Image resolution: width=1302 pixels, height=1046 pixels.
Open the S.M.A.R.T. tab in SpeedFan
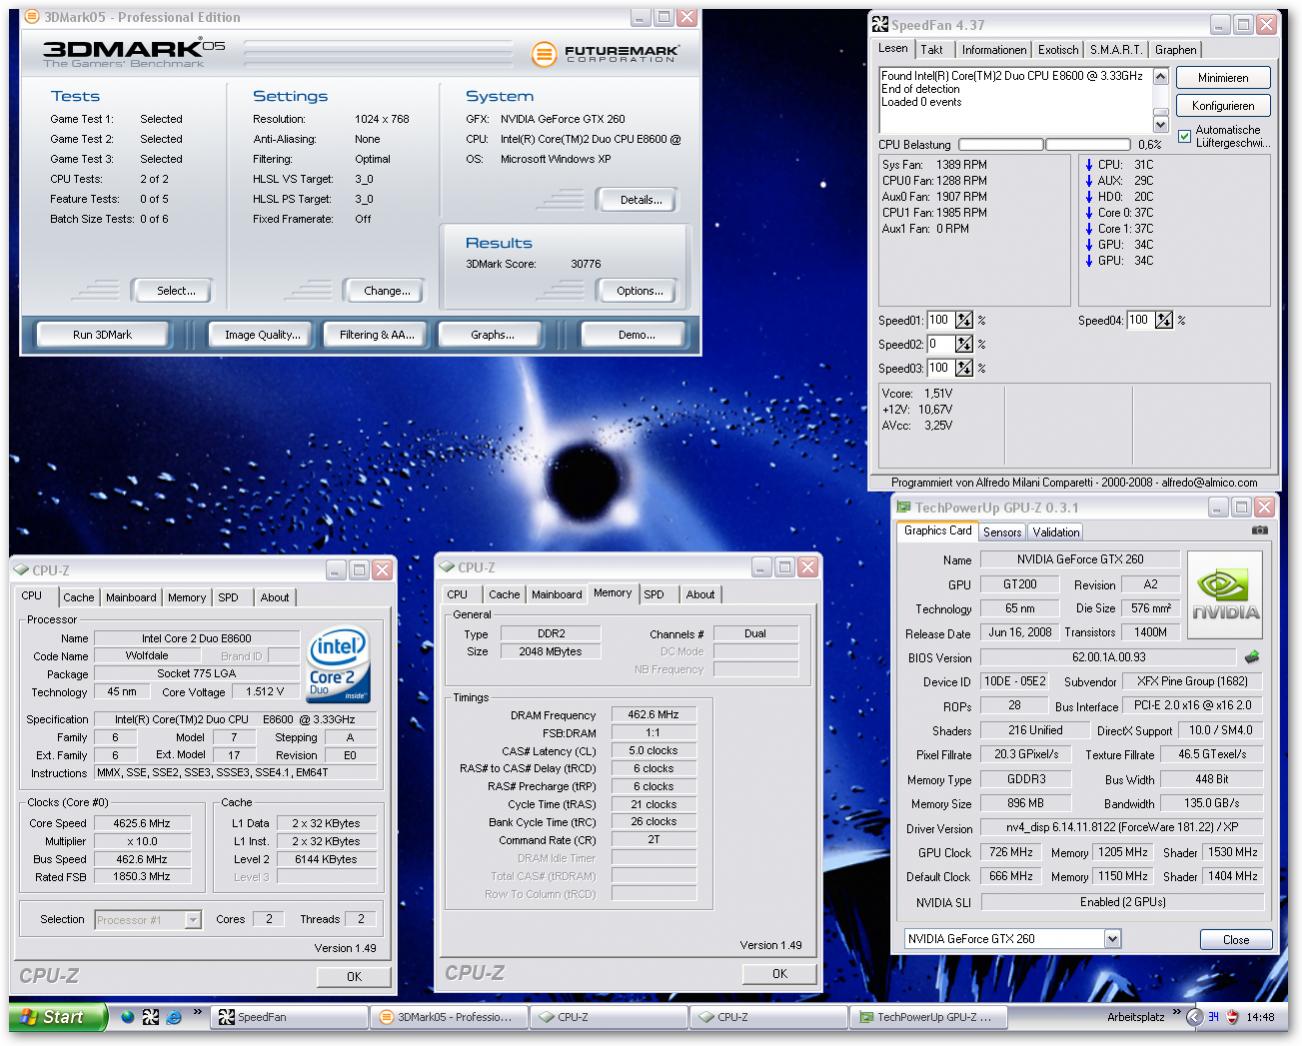coord(1115,49)
